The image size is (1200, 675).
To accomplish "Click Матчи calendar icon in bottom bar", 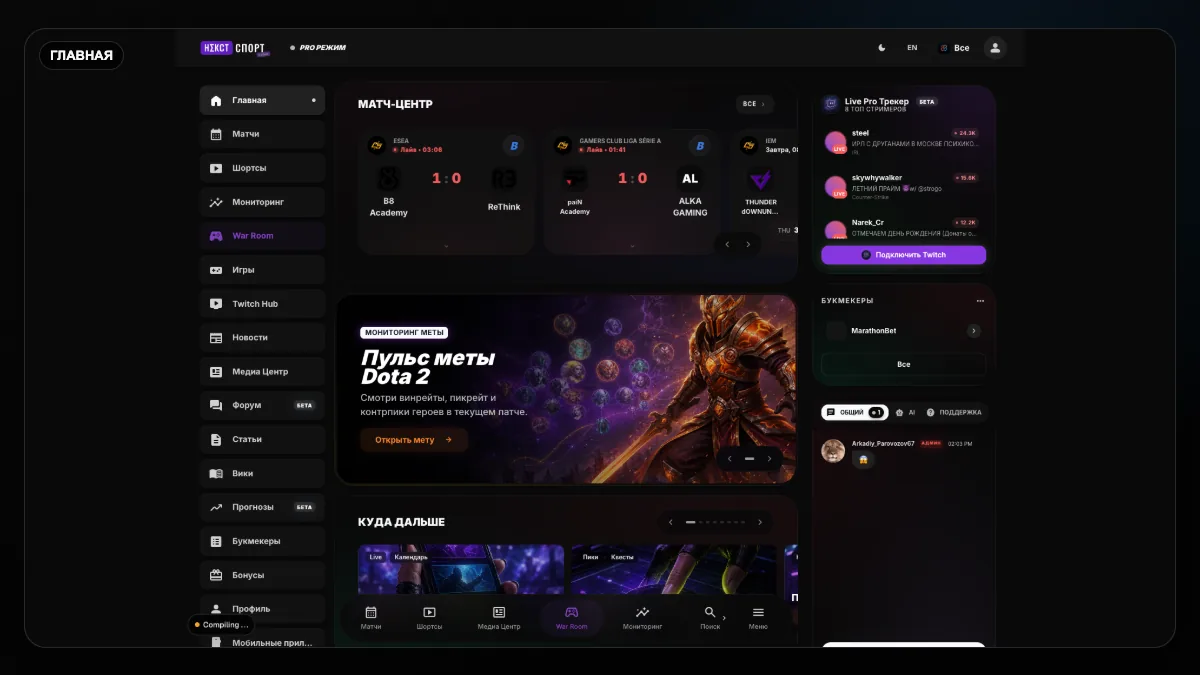I will pos(371,612).
